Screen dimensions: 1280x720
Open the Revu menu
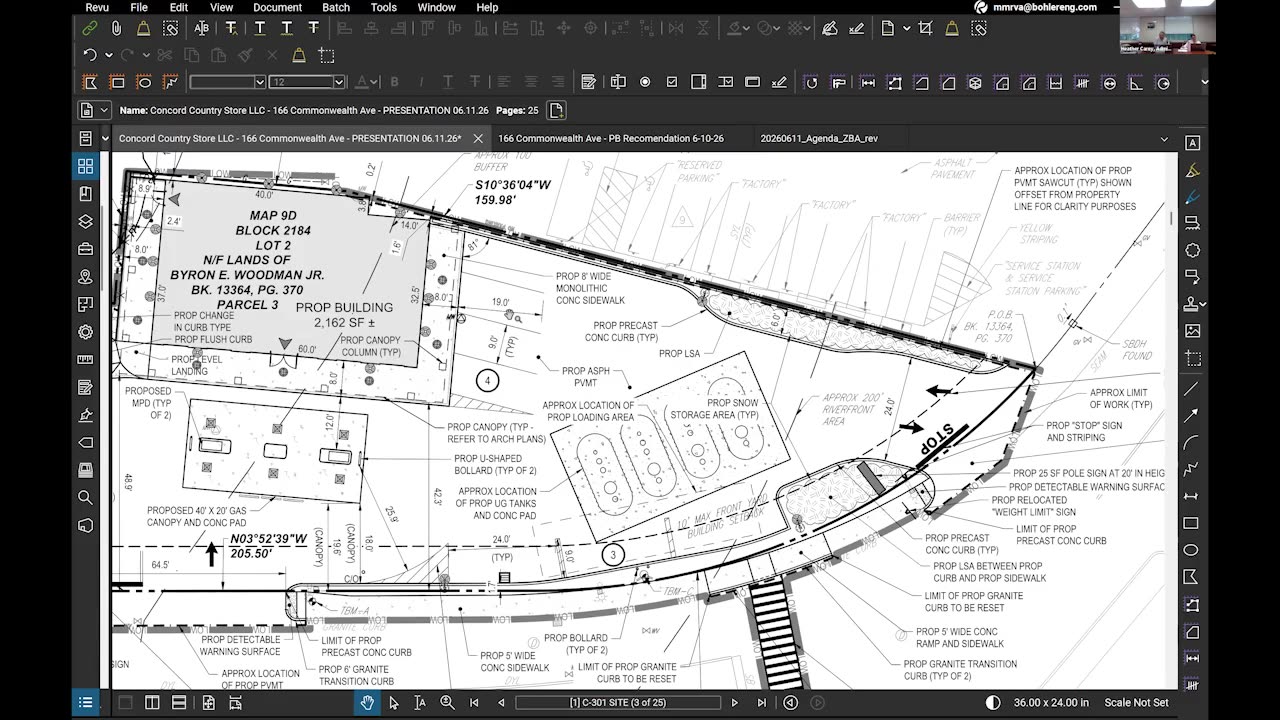click(97, 7)
